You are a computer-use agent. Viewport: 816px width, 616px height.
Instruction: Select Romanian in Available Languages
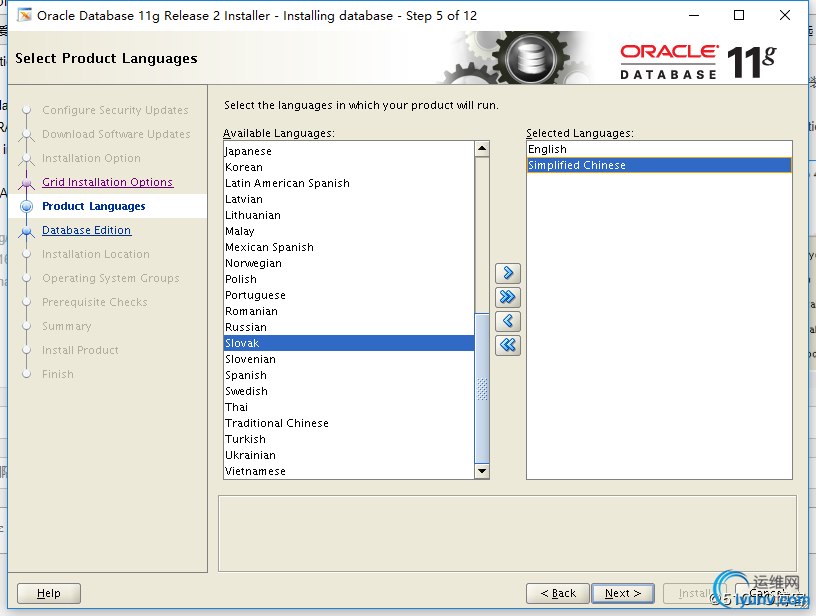(x=349, y=311)
